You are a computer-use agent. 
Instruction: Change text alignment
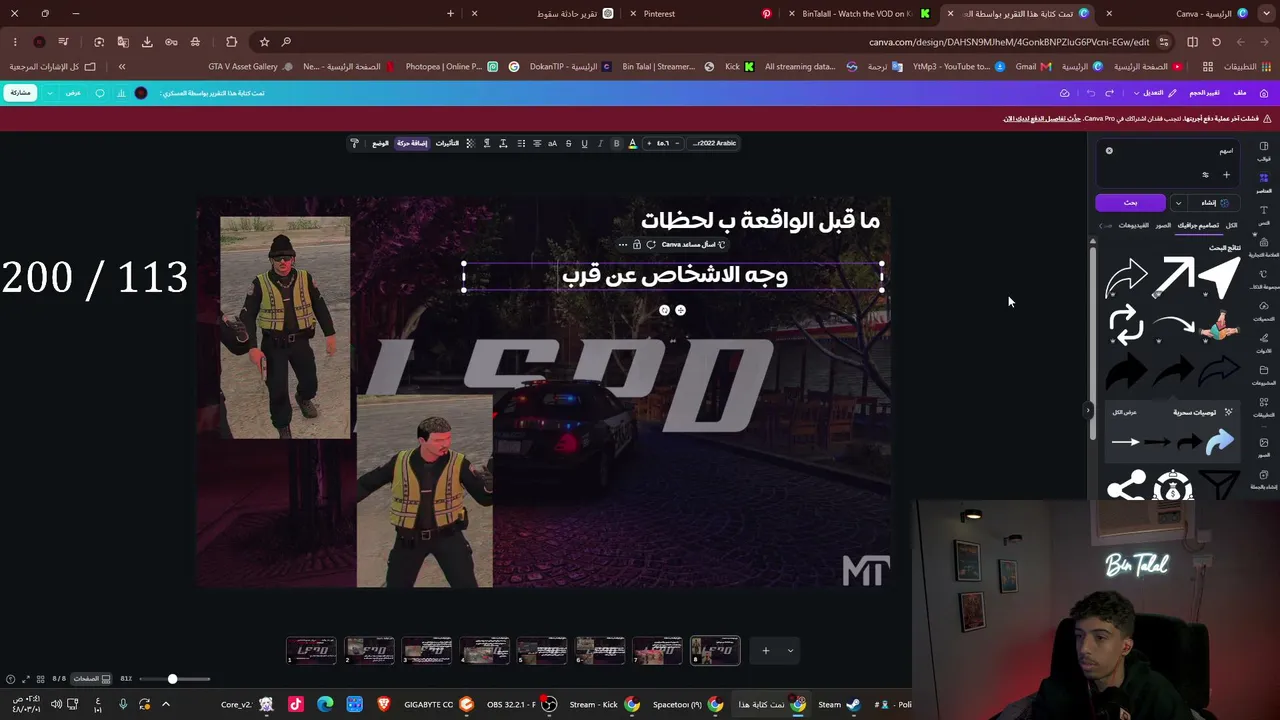[x=536, y=143]
